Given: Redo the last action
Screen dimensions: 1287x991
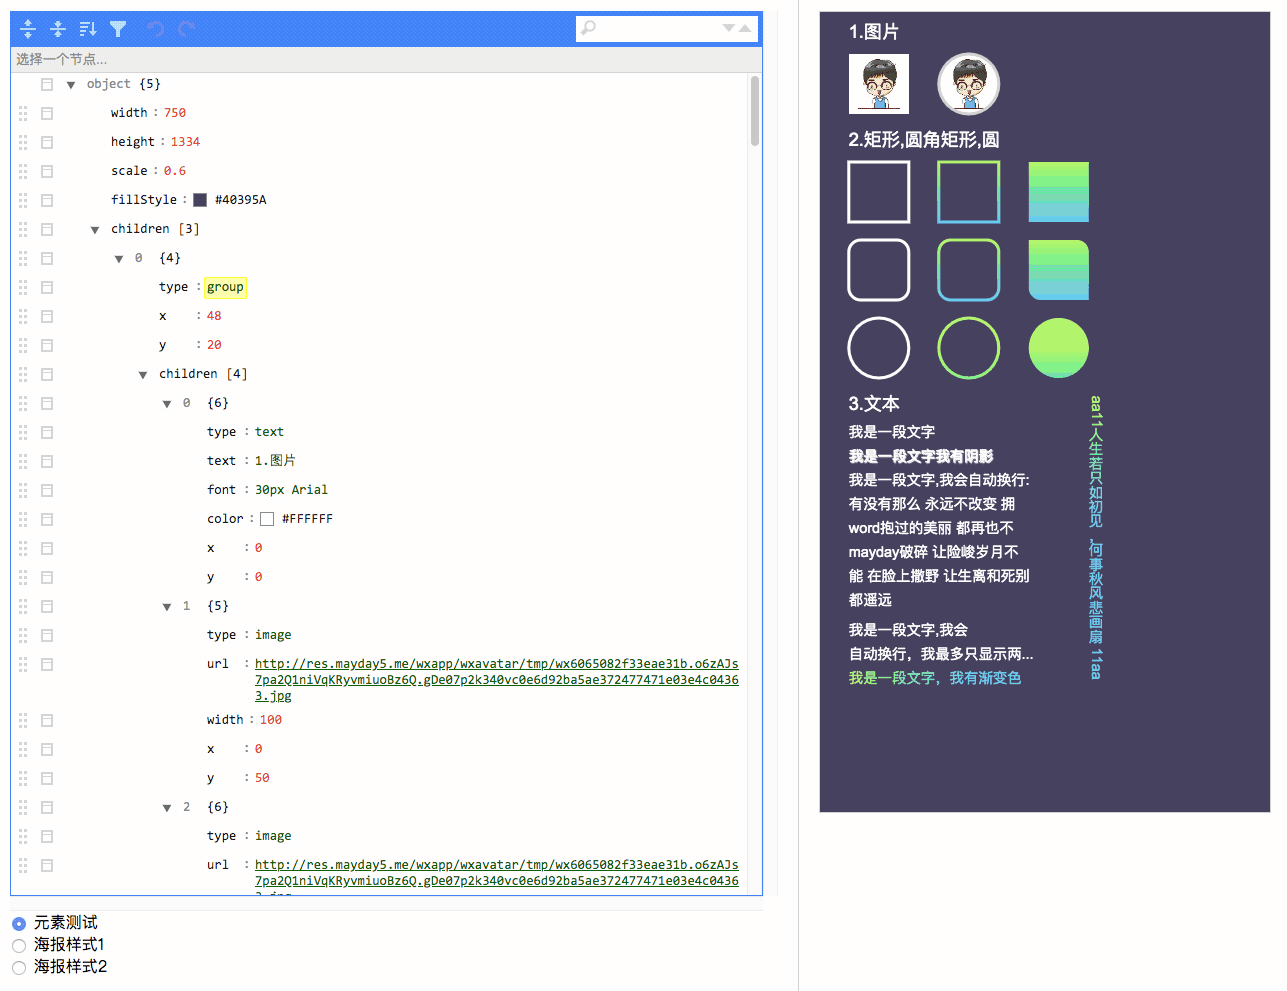Looking at the screenshot, I should pyautogui.click(x=186, y=29).
